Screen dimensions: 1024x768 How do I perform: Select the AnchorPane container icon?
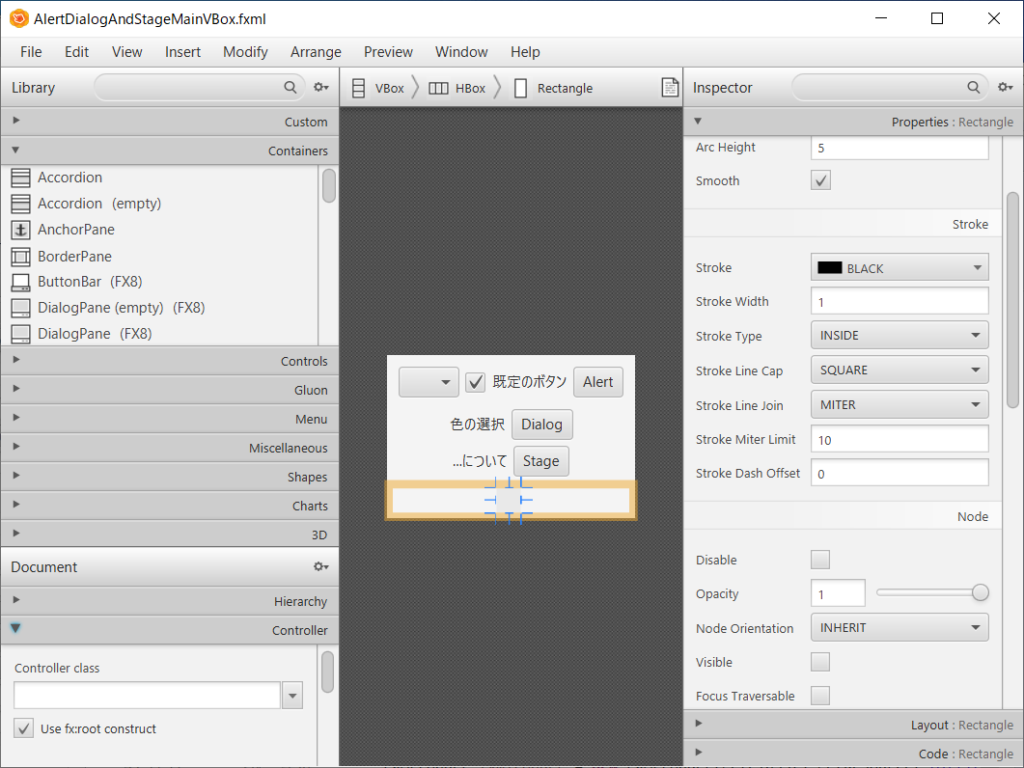(x=22, y=229)
